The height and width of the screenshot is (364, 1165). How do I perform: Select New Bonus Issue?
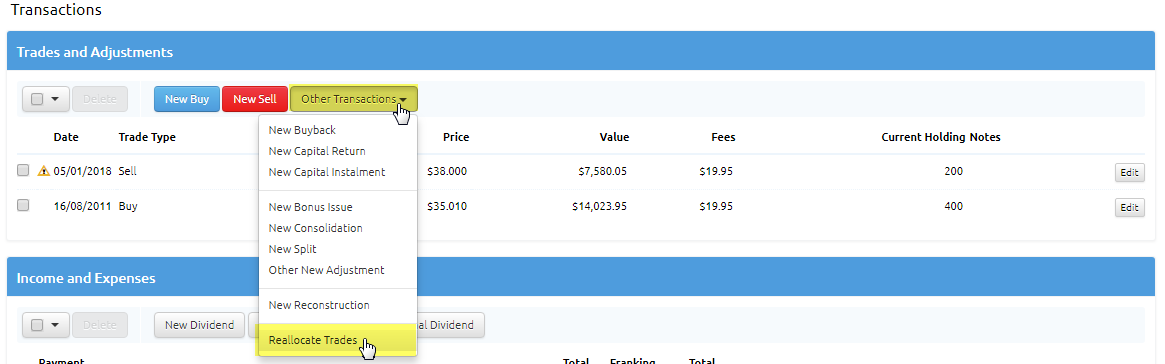pyautogui.click(x=310, y=207)
